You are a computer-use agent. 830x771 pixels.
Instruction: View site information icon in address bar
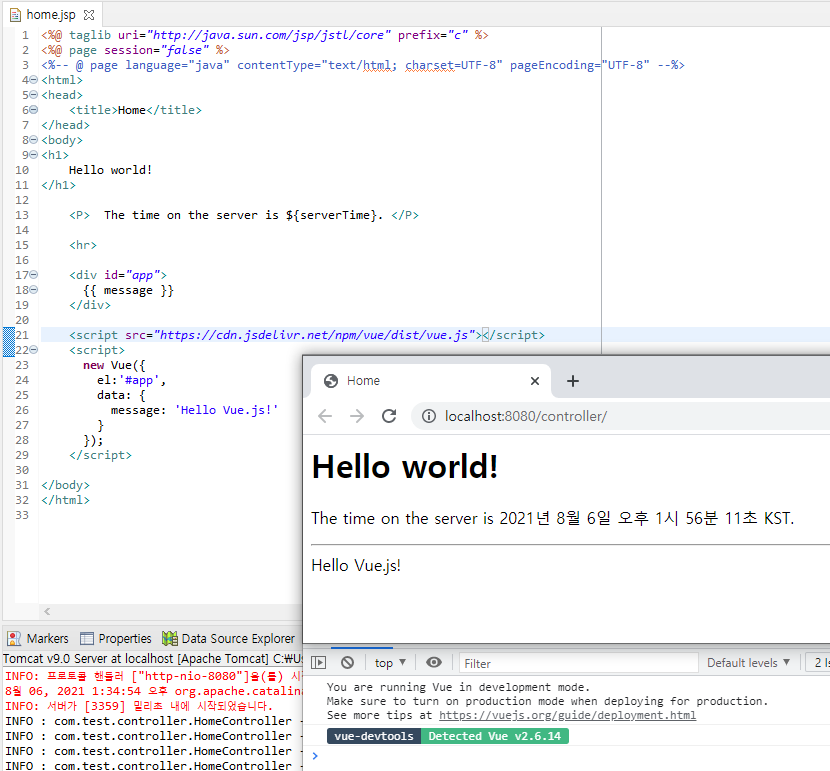point(429,416)
